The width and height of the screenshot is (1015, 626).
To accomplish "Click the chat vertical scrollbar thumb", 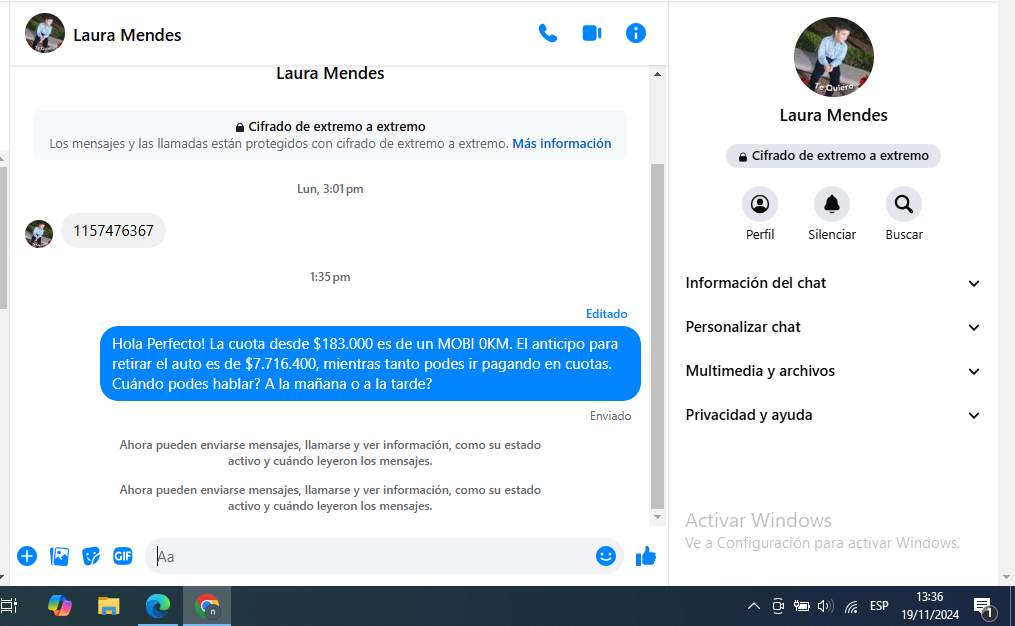I will [657, 336].
